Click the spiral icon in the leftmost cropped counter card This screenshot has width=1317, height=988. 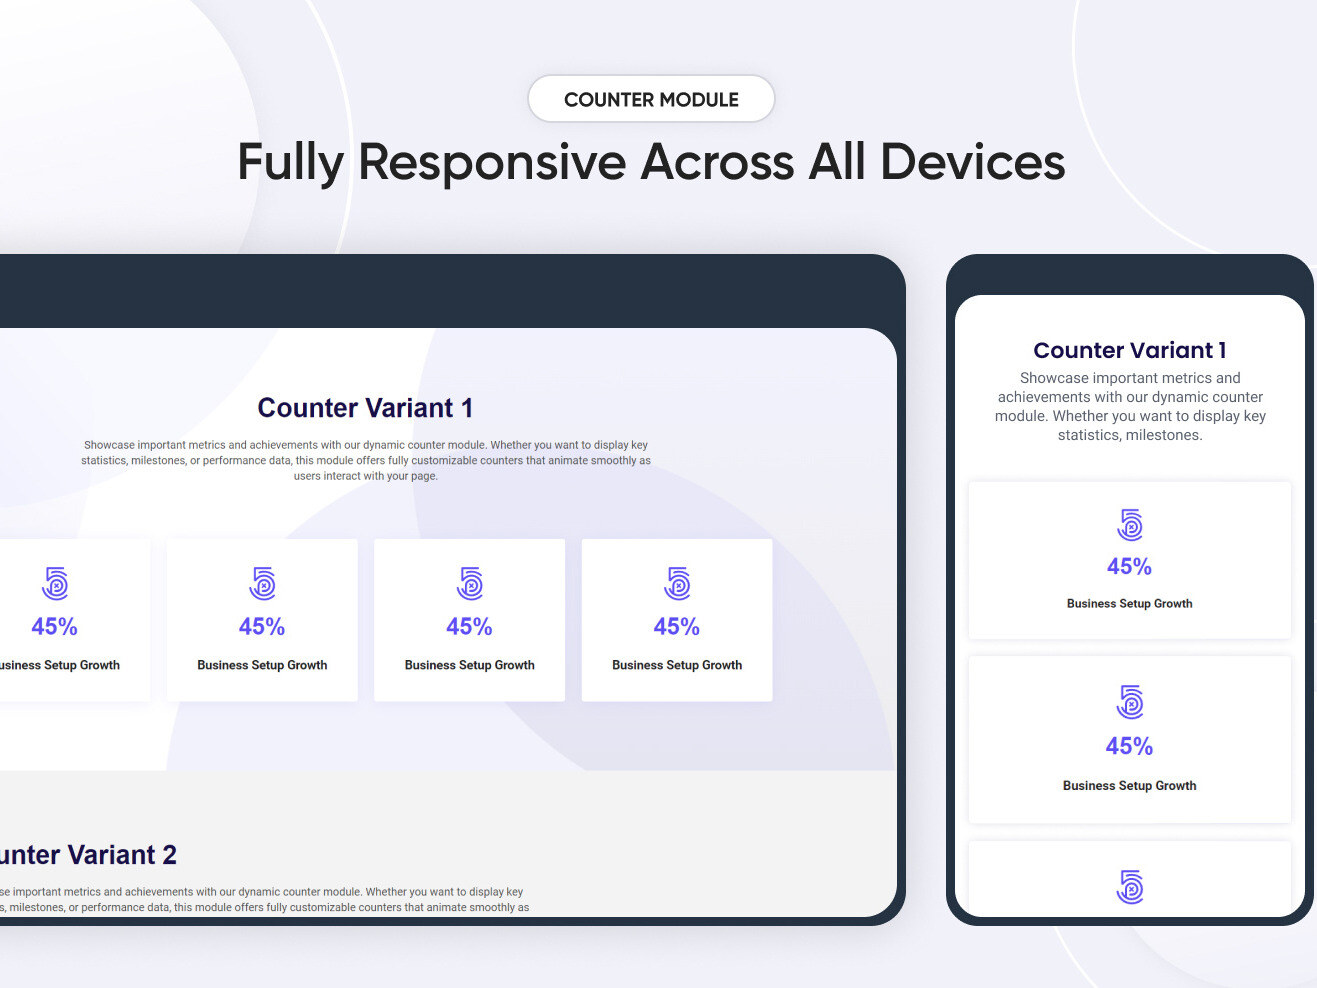(55, 584)
